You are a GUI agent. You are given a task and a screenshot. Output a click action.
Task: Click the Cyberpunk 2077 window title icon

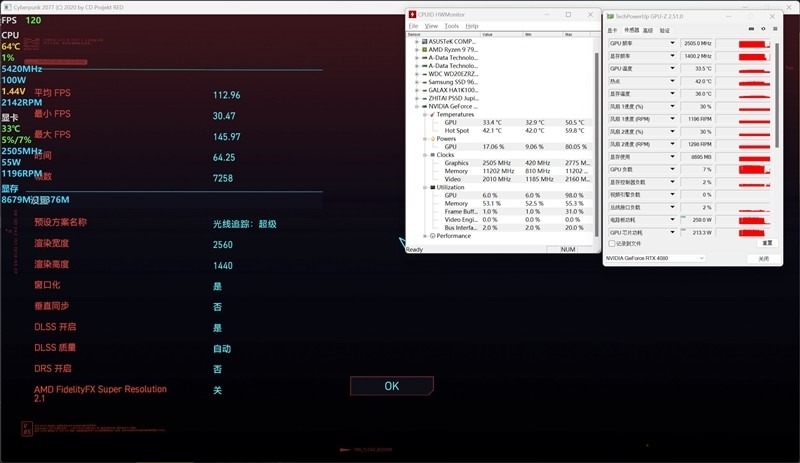click(x=7, y=7)
